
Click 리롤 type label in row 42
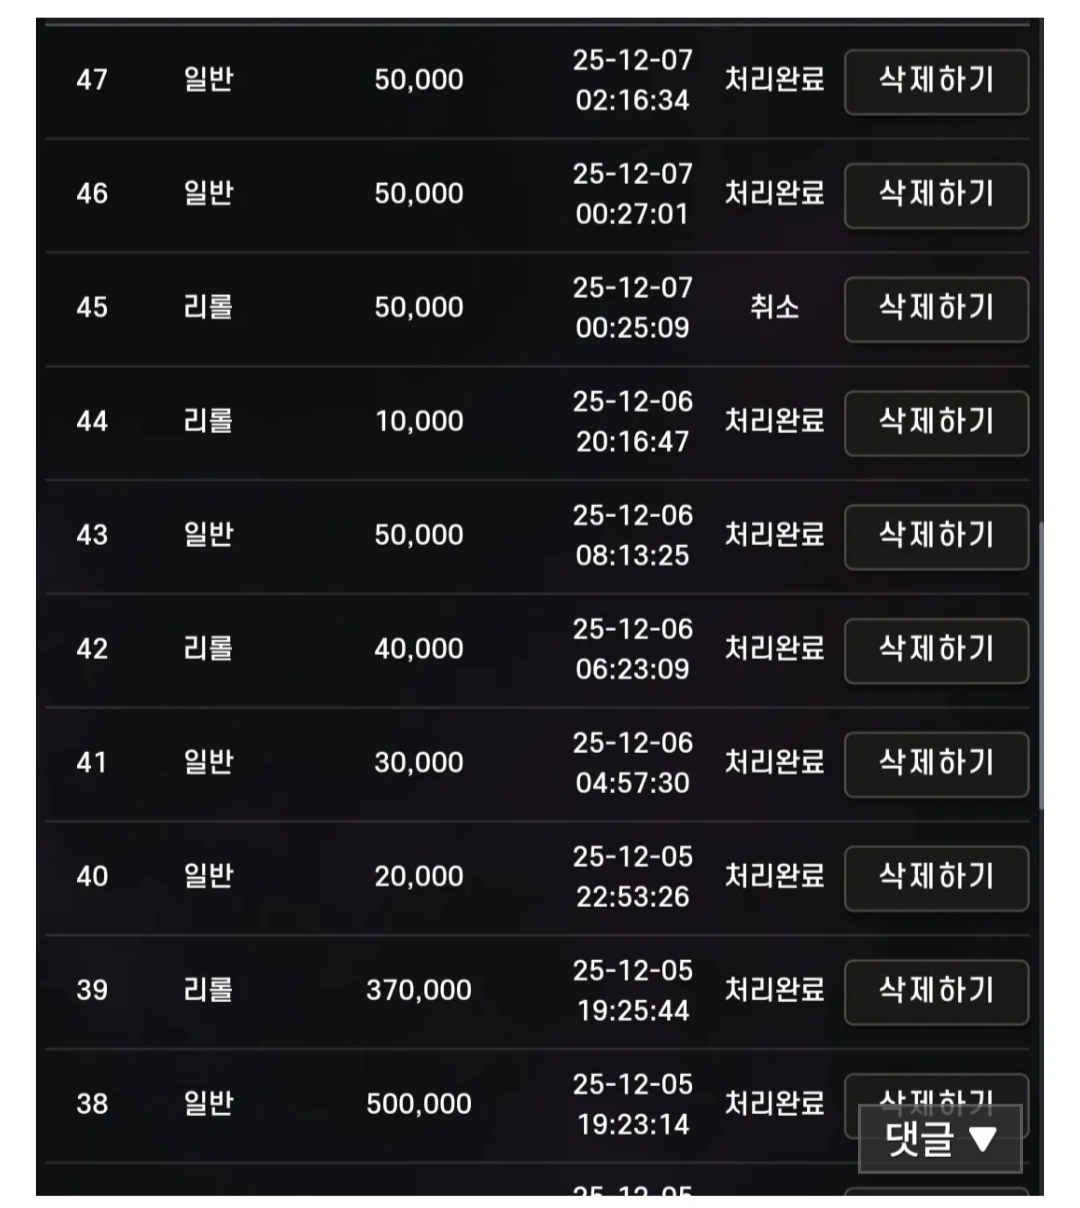click(208, 649)
